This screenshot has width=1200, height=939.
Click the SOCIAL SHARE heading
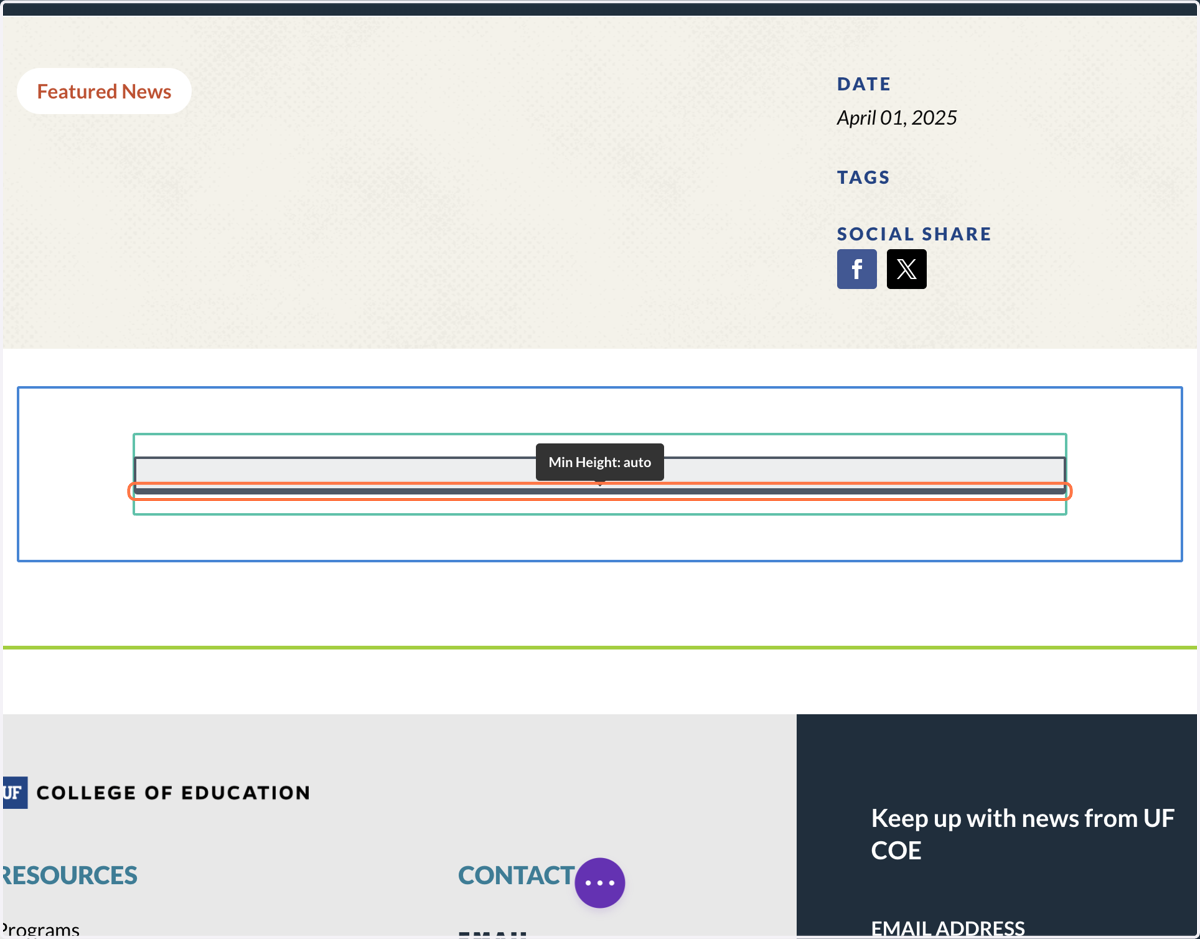(914, 234)
